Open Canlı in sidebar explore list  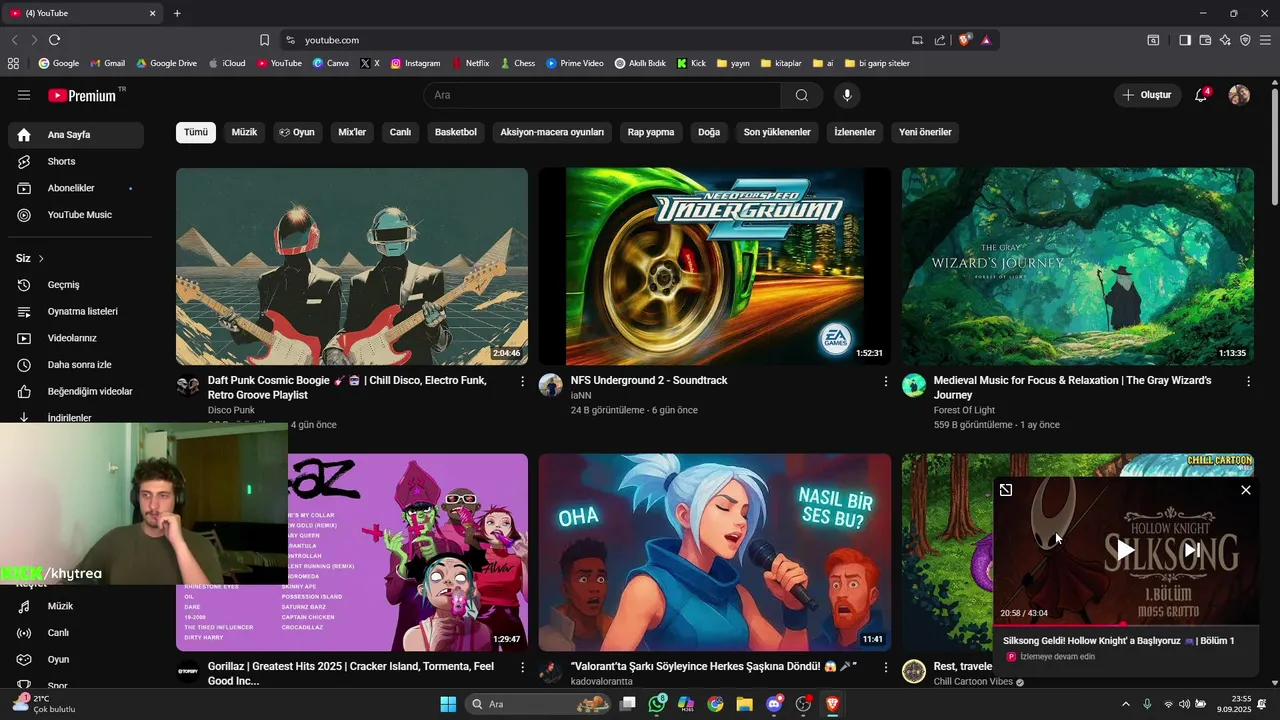click(x=76, y=633)
